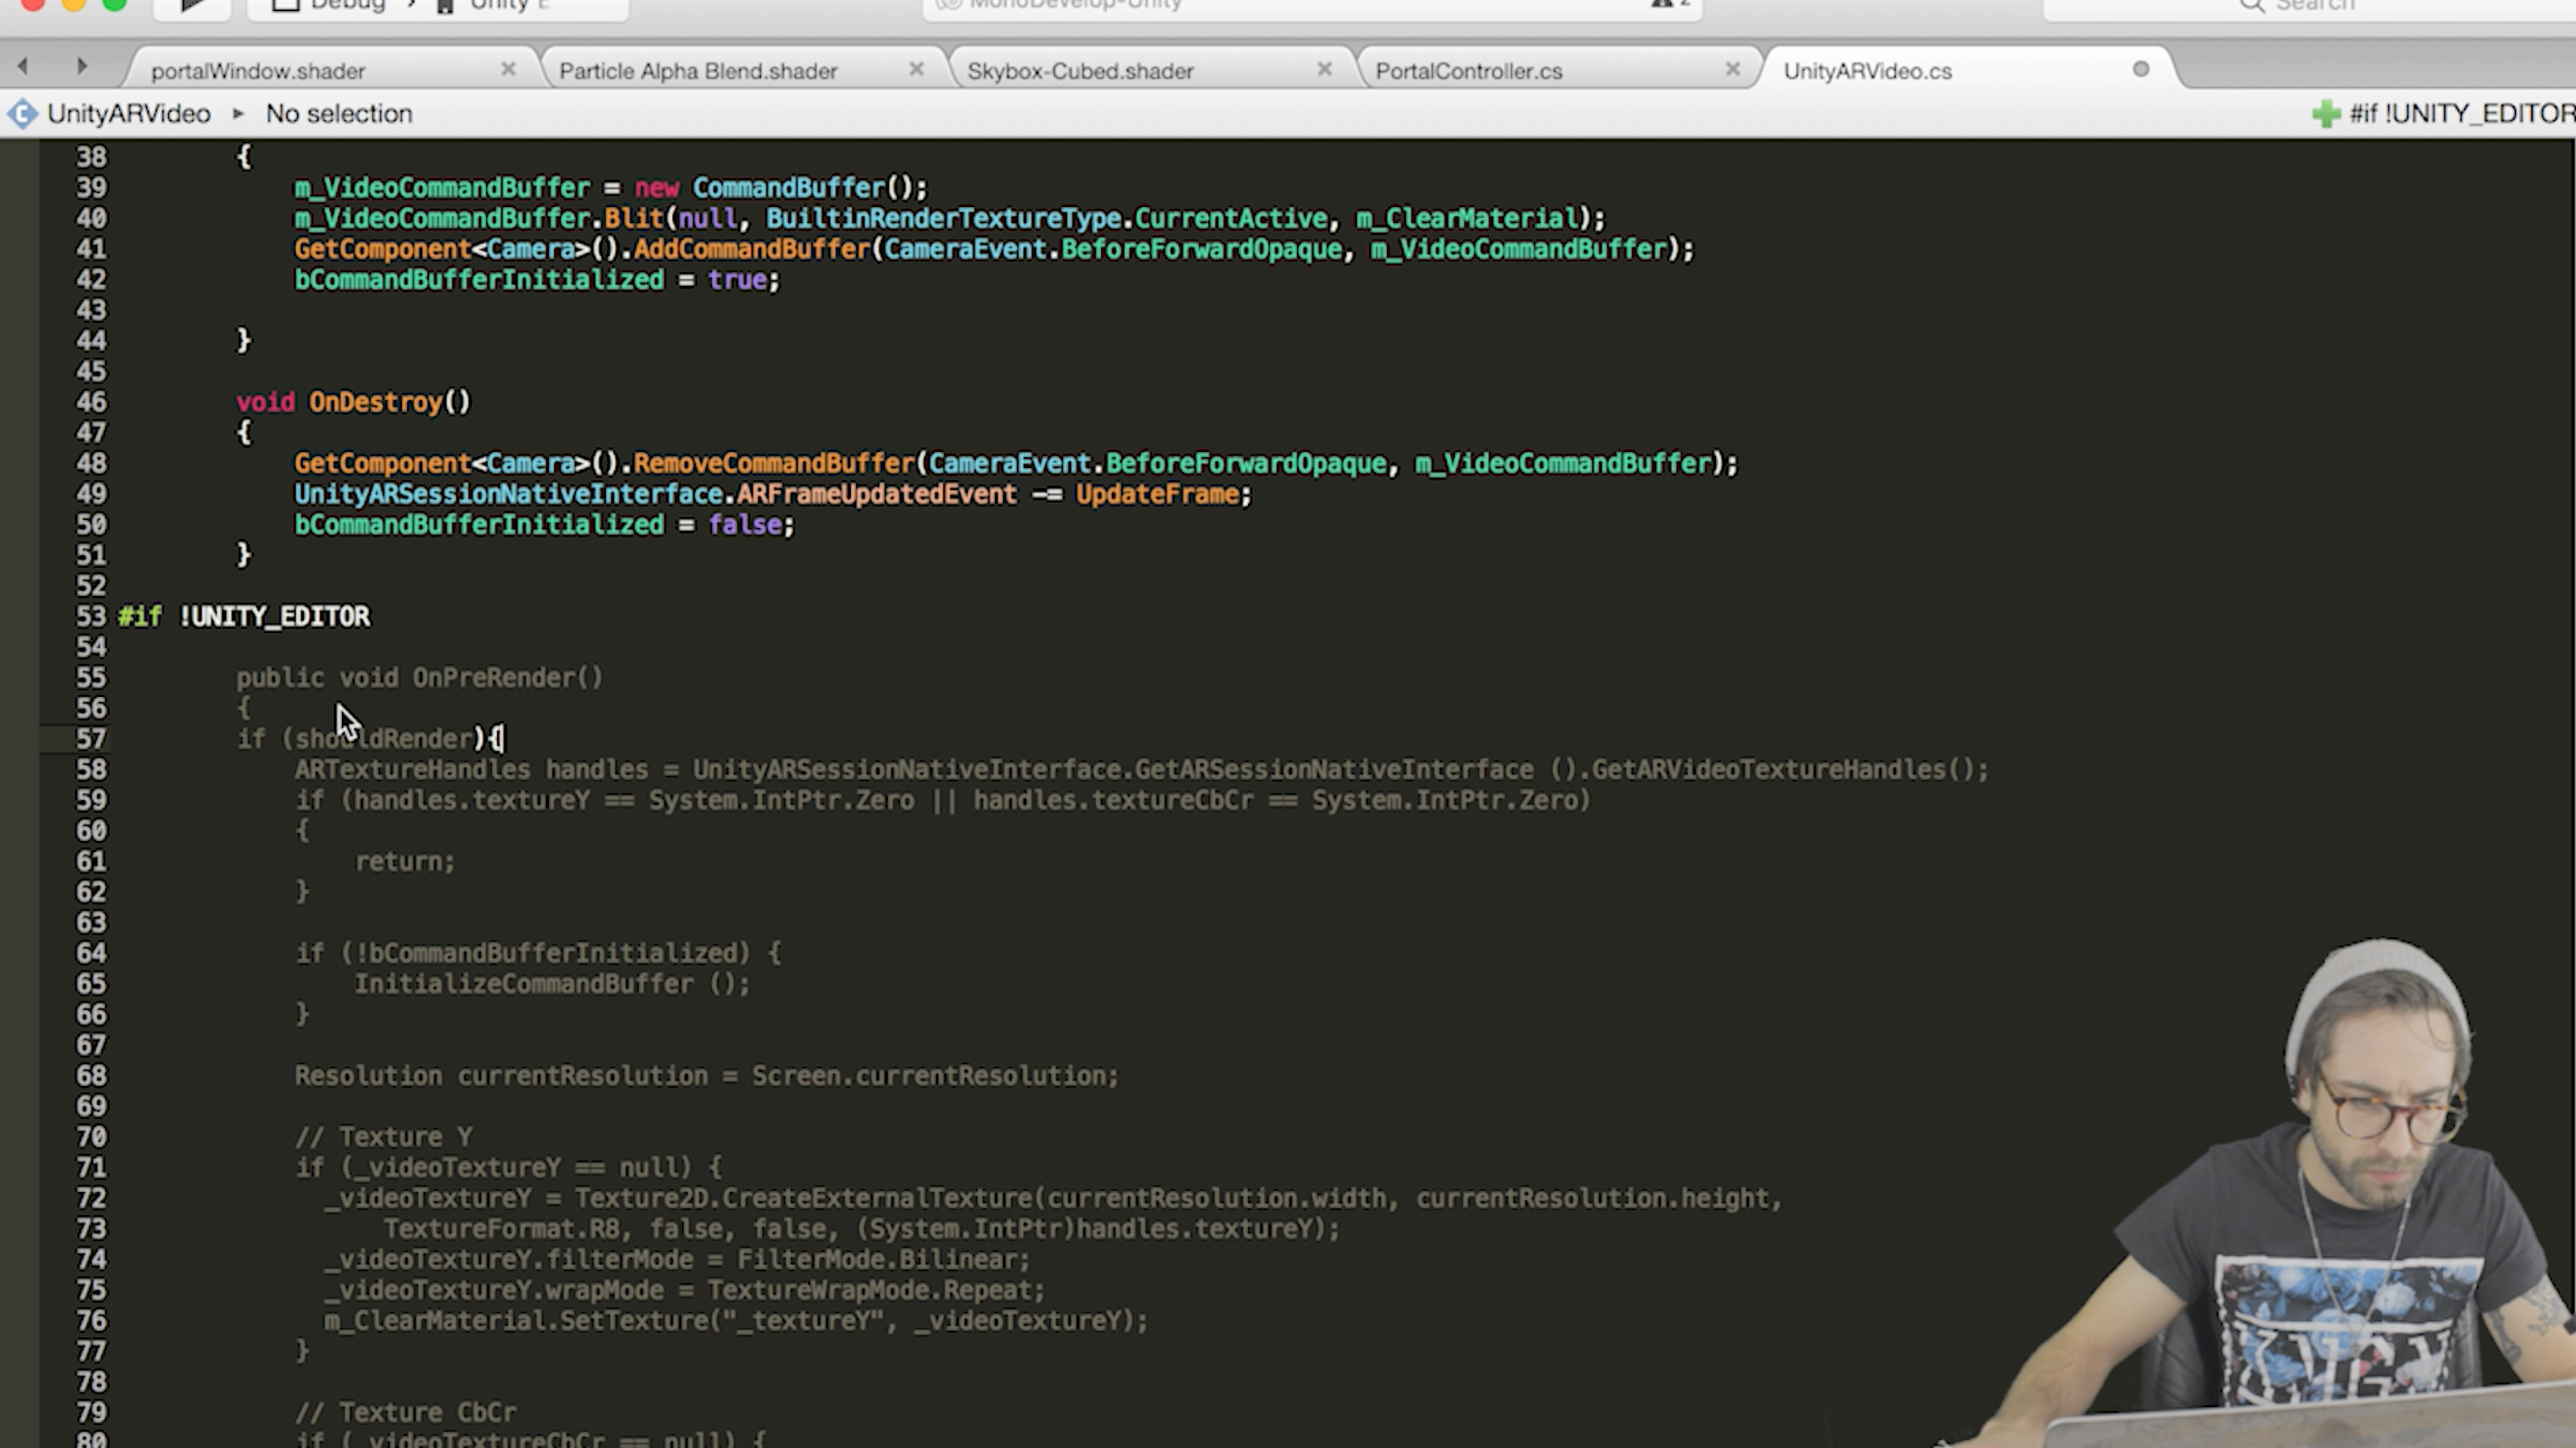2576x1448 pixels.
Task: Click 'Blit' on line 40
Action: pos(633,219)
